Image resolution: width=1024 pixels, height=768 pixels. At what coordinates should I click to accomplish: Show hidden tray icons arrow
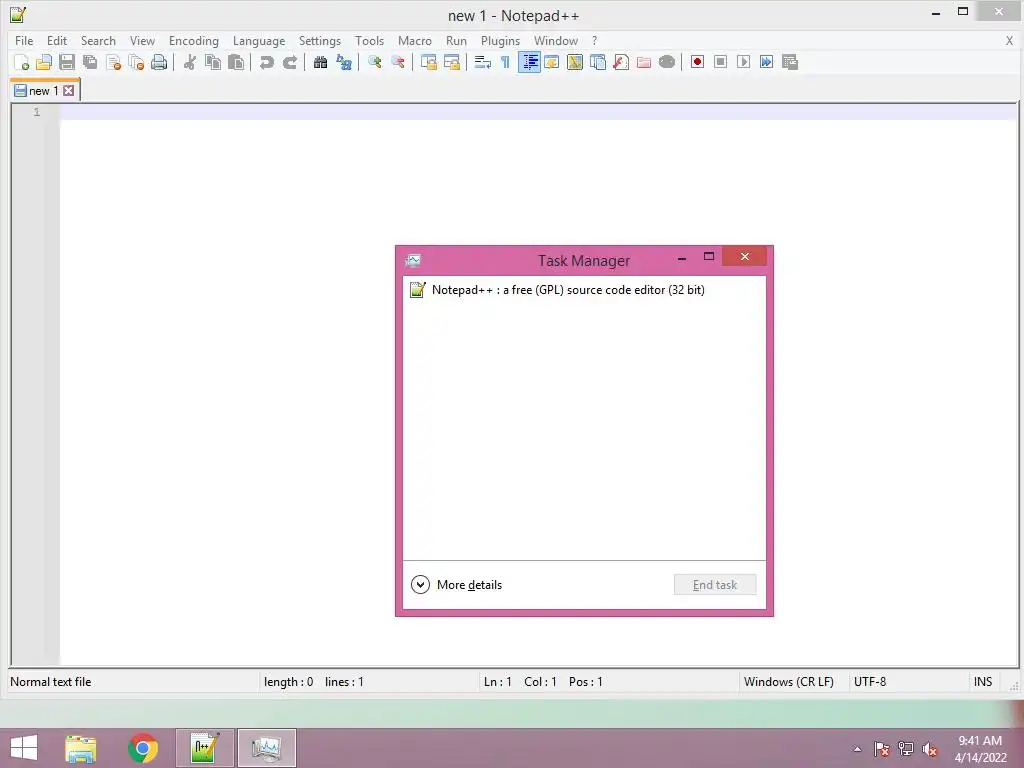pyautogui.click(x=857, y=749)
